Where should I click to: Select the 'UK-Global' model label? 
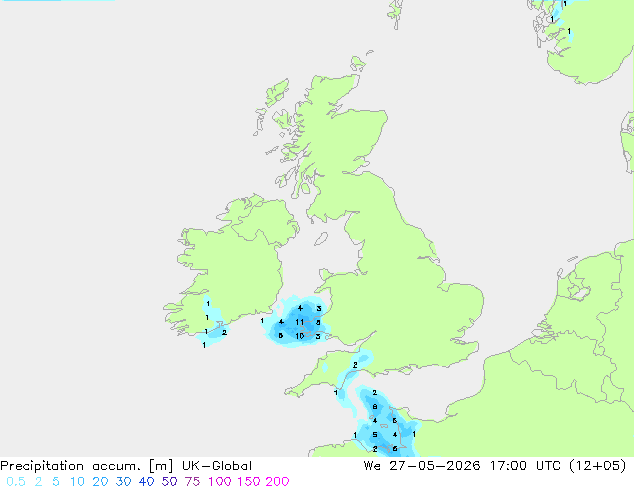coord(217,466)
